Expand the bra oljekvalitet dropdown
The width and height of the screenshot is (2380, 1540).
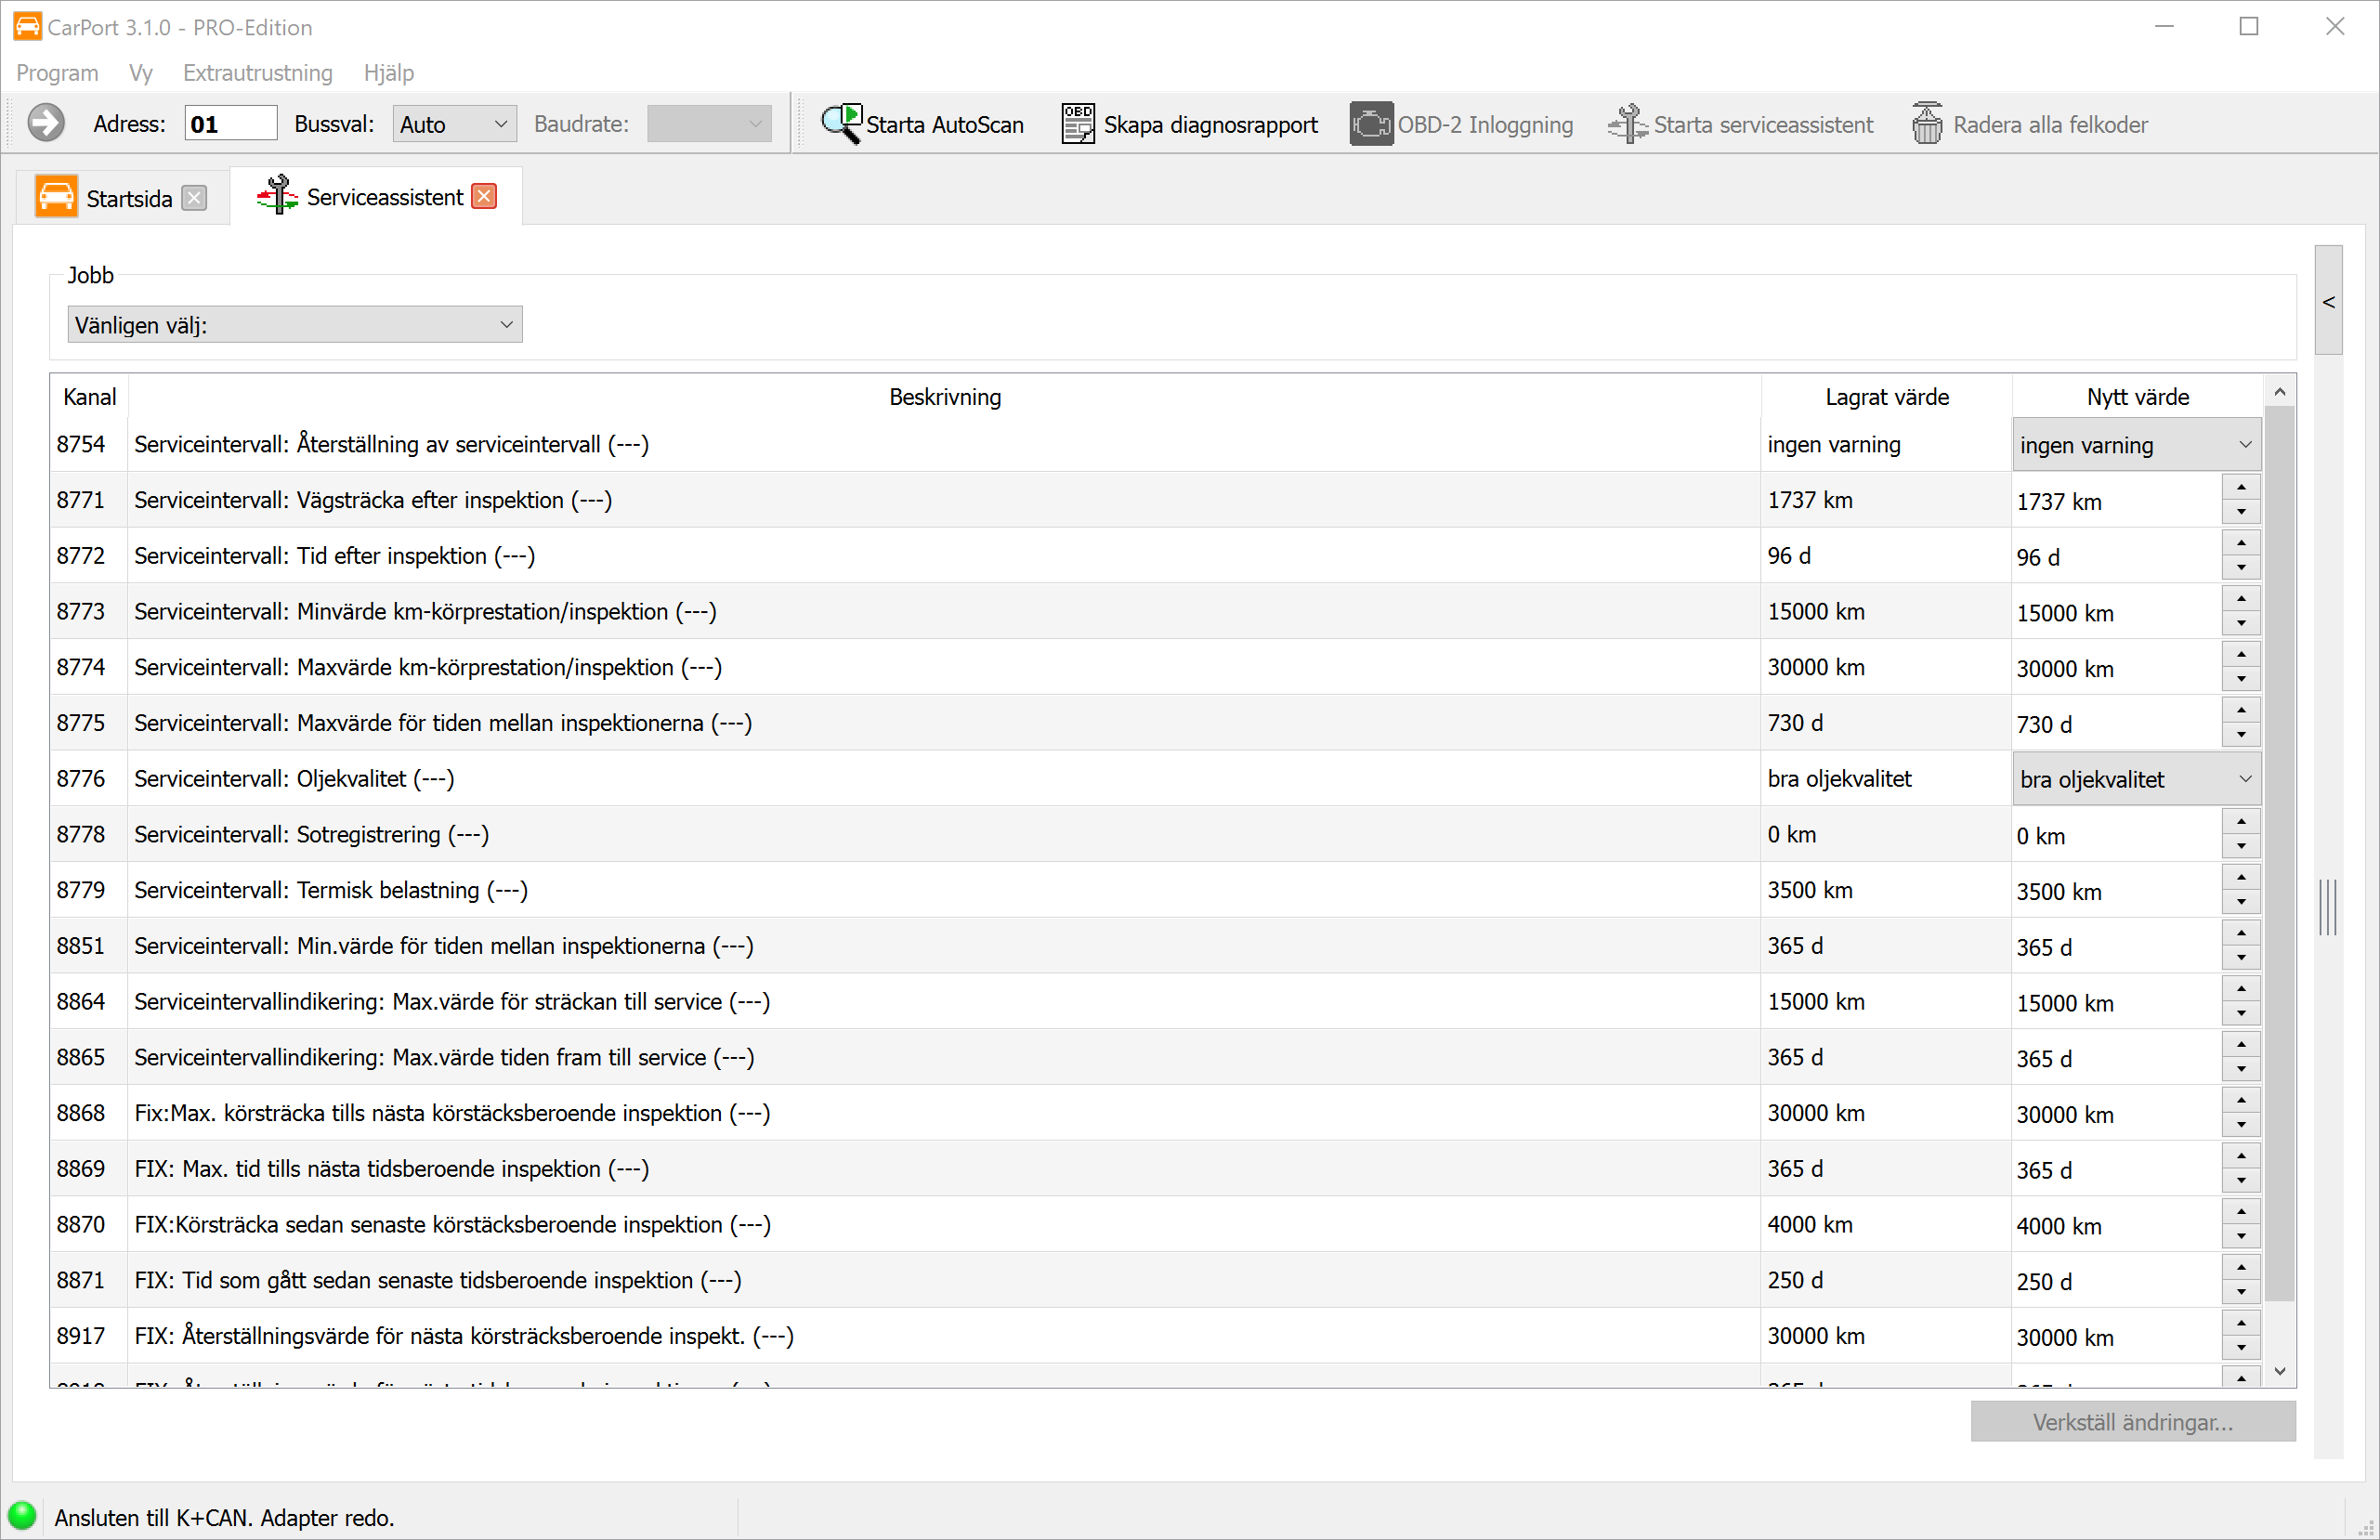(x=2136, y=779)
